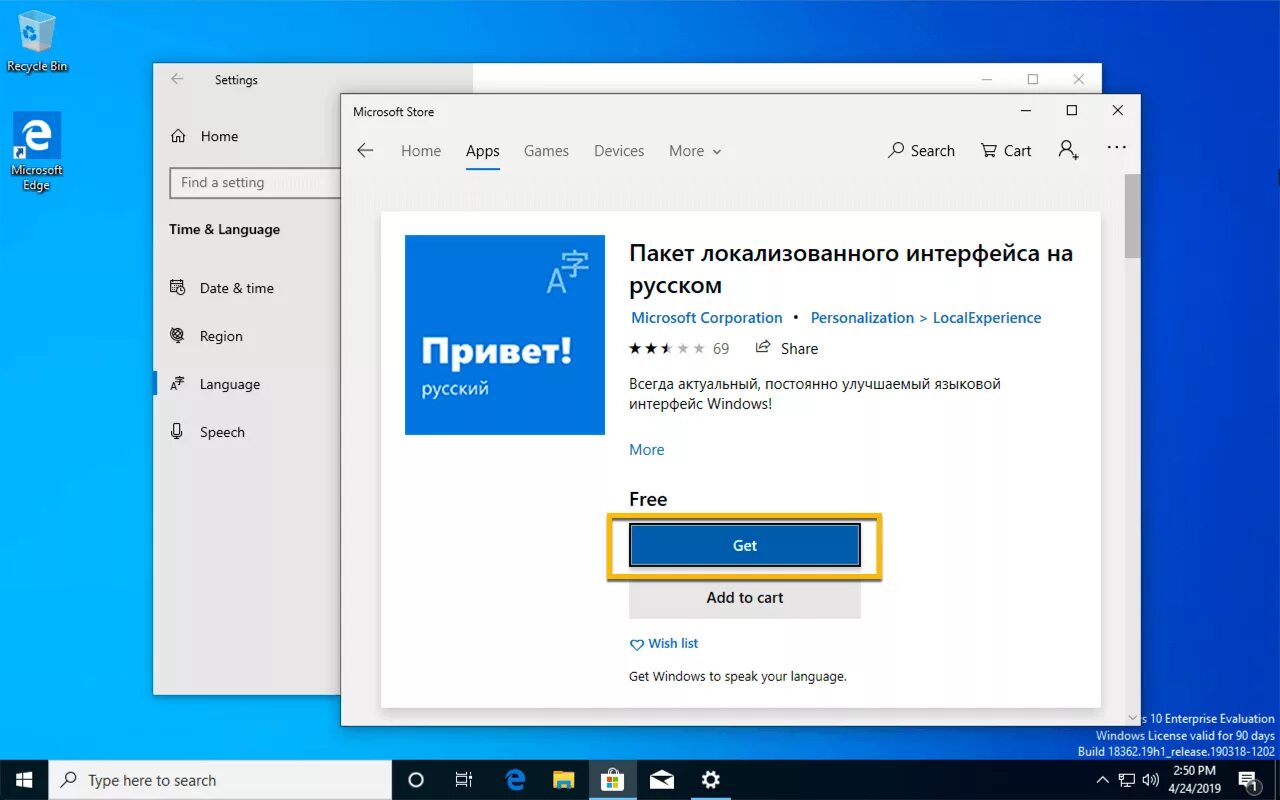
Task: Open Cortana from taskbar
Action: click(x=416, y=780)
